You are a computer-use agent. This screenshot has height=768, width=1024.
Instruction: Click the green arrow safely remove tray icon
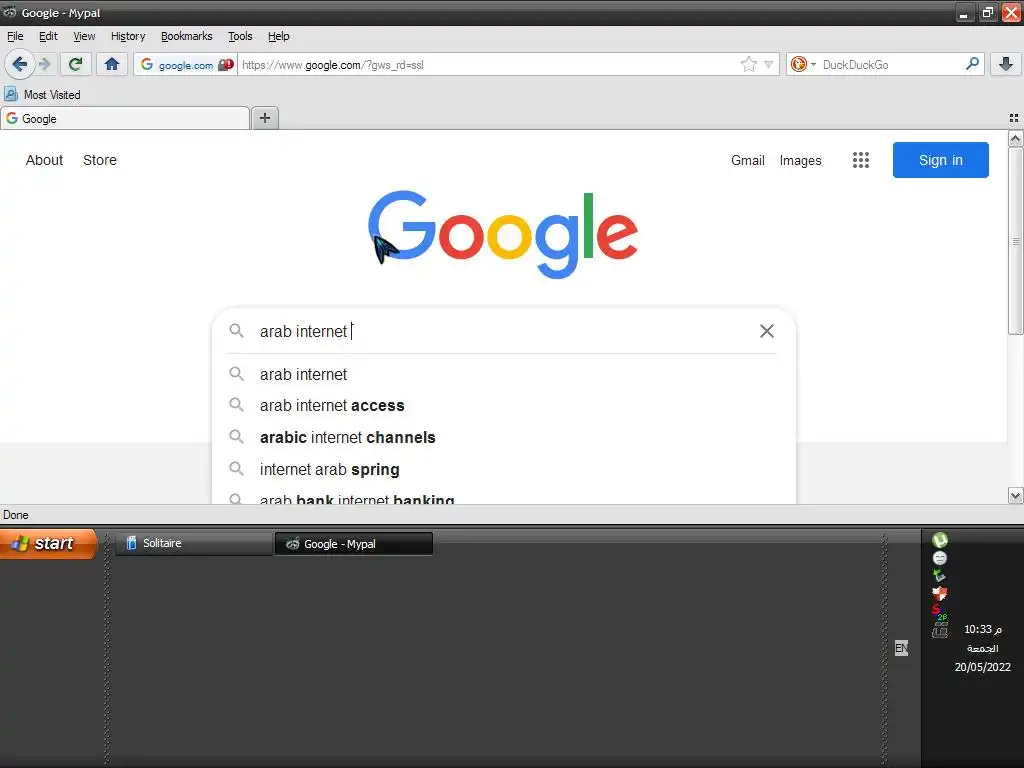(x=940, y=575)
